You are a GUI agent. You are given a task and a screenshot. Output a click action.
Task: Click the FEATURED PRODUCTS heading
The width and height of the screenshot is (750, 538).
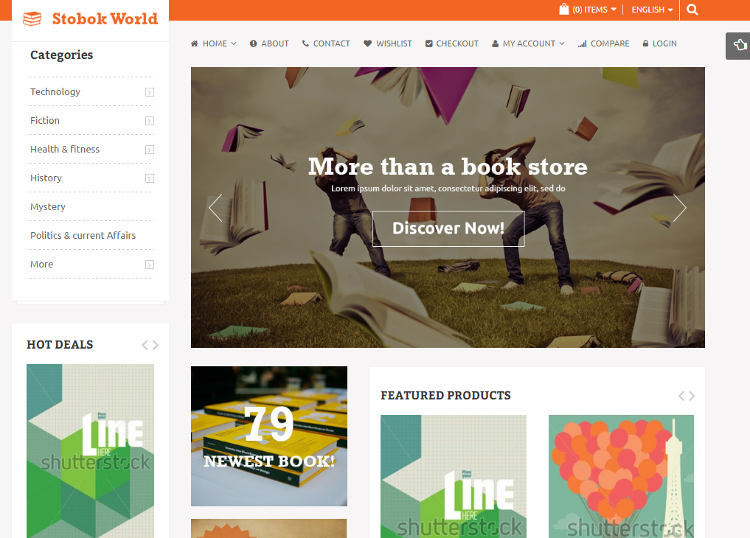point(445,395)
